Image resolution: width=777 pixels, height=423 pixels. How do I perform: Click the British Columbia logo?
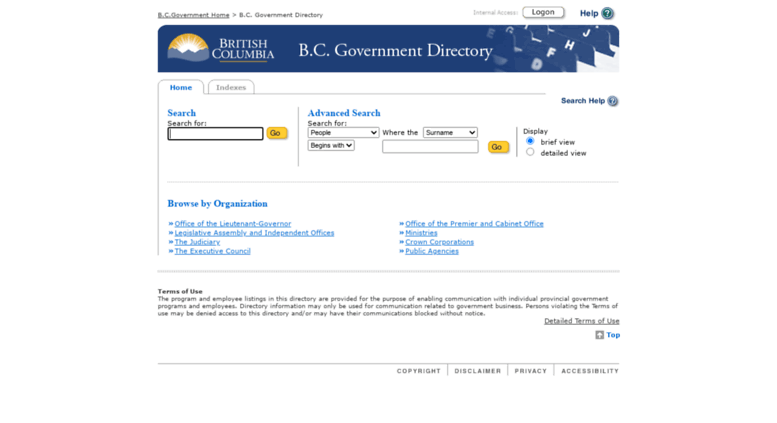pyautogui.click(x=221, y=49)
